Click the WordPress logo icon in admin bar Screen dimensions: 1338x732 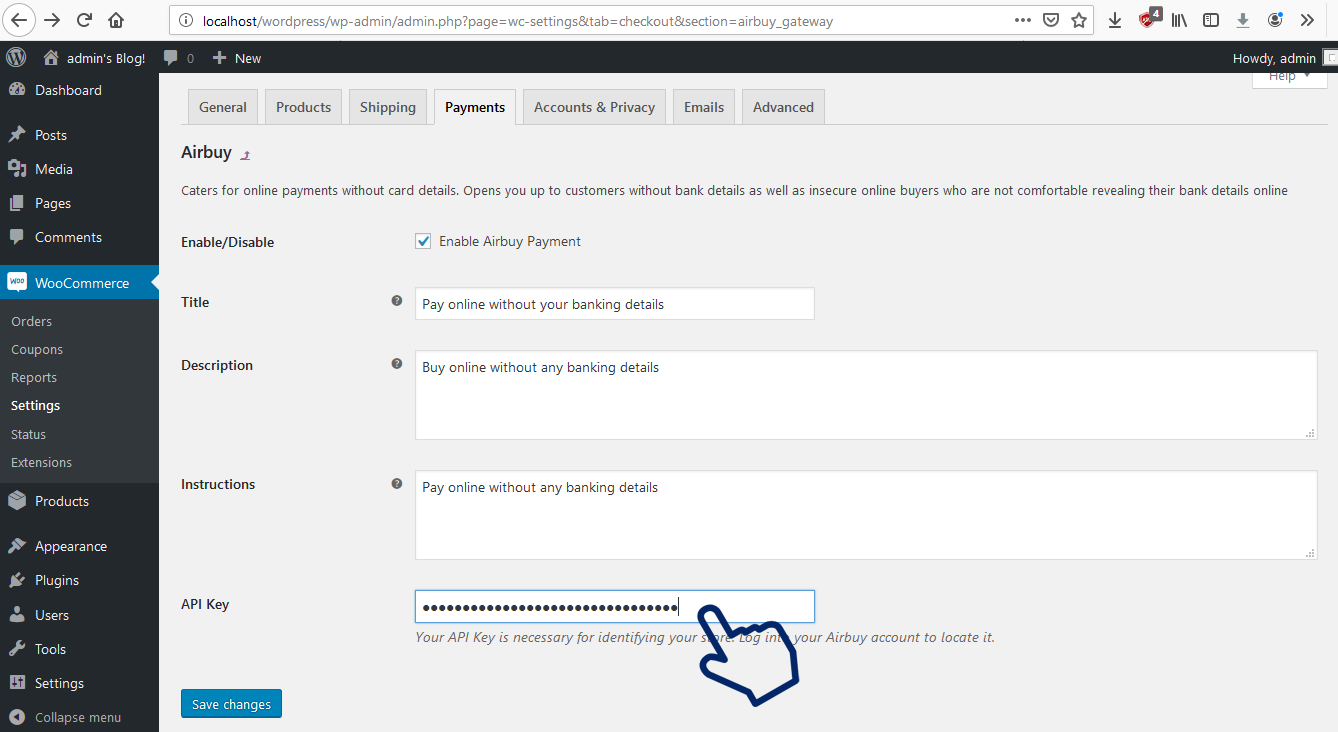pos(16,58)
